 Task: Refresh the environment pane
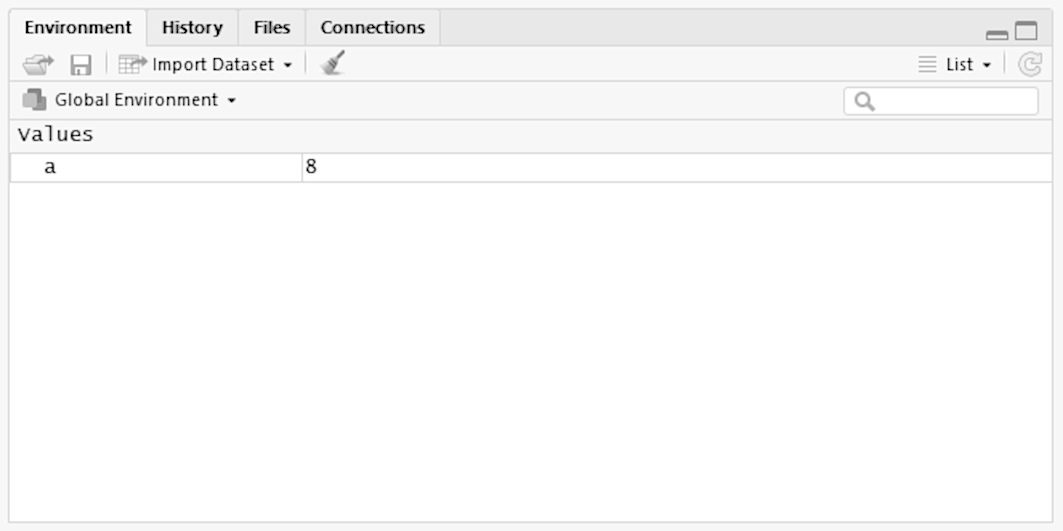coord(1029,65)
